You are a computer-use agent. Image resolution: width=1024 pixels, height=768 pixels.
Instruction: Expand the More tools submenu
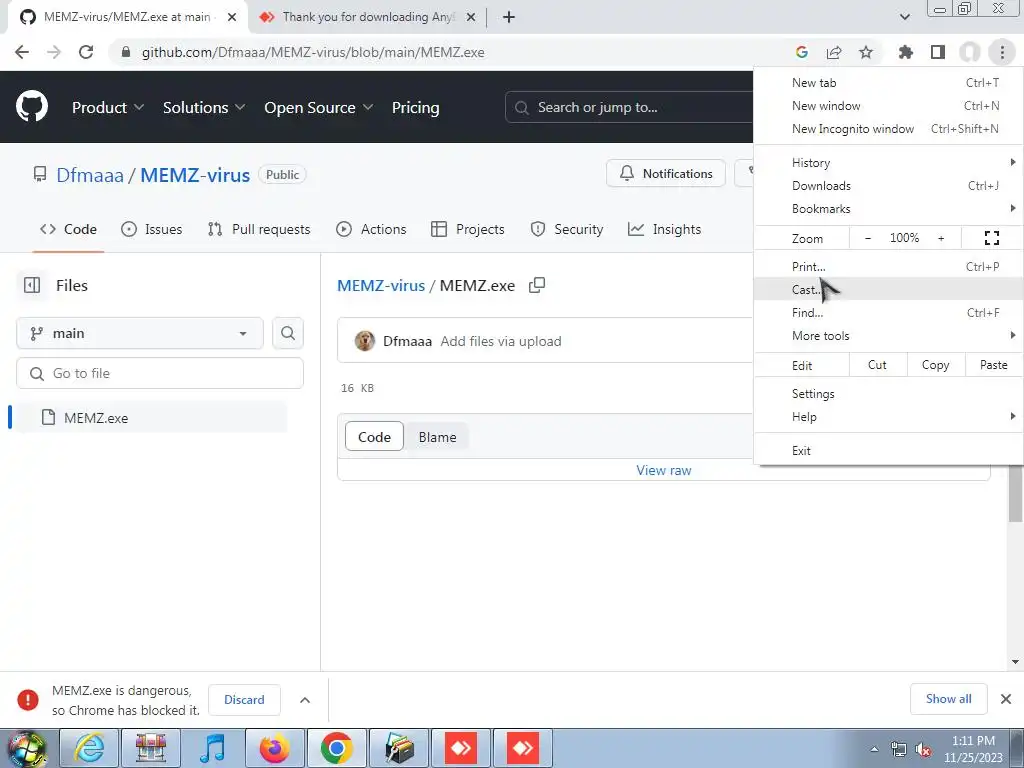click(888, 336)
